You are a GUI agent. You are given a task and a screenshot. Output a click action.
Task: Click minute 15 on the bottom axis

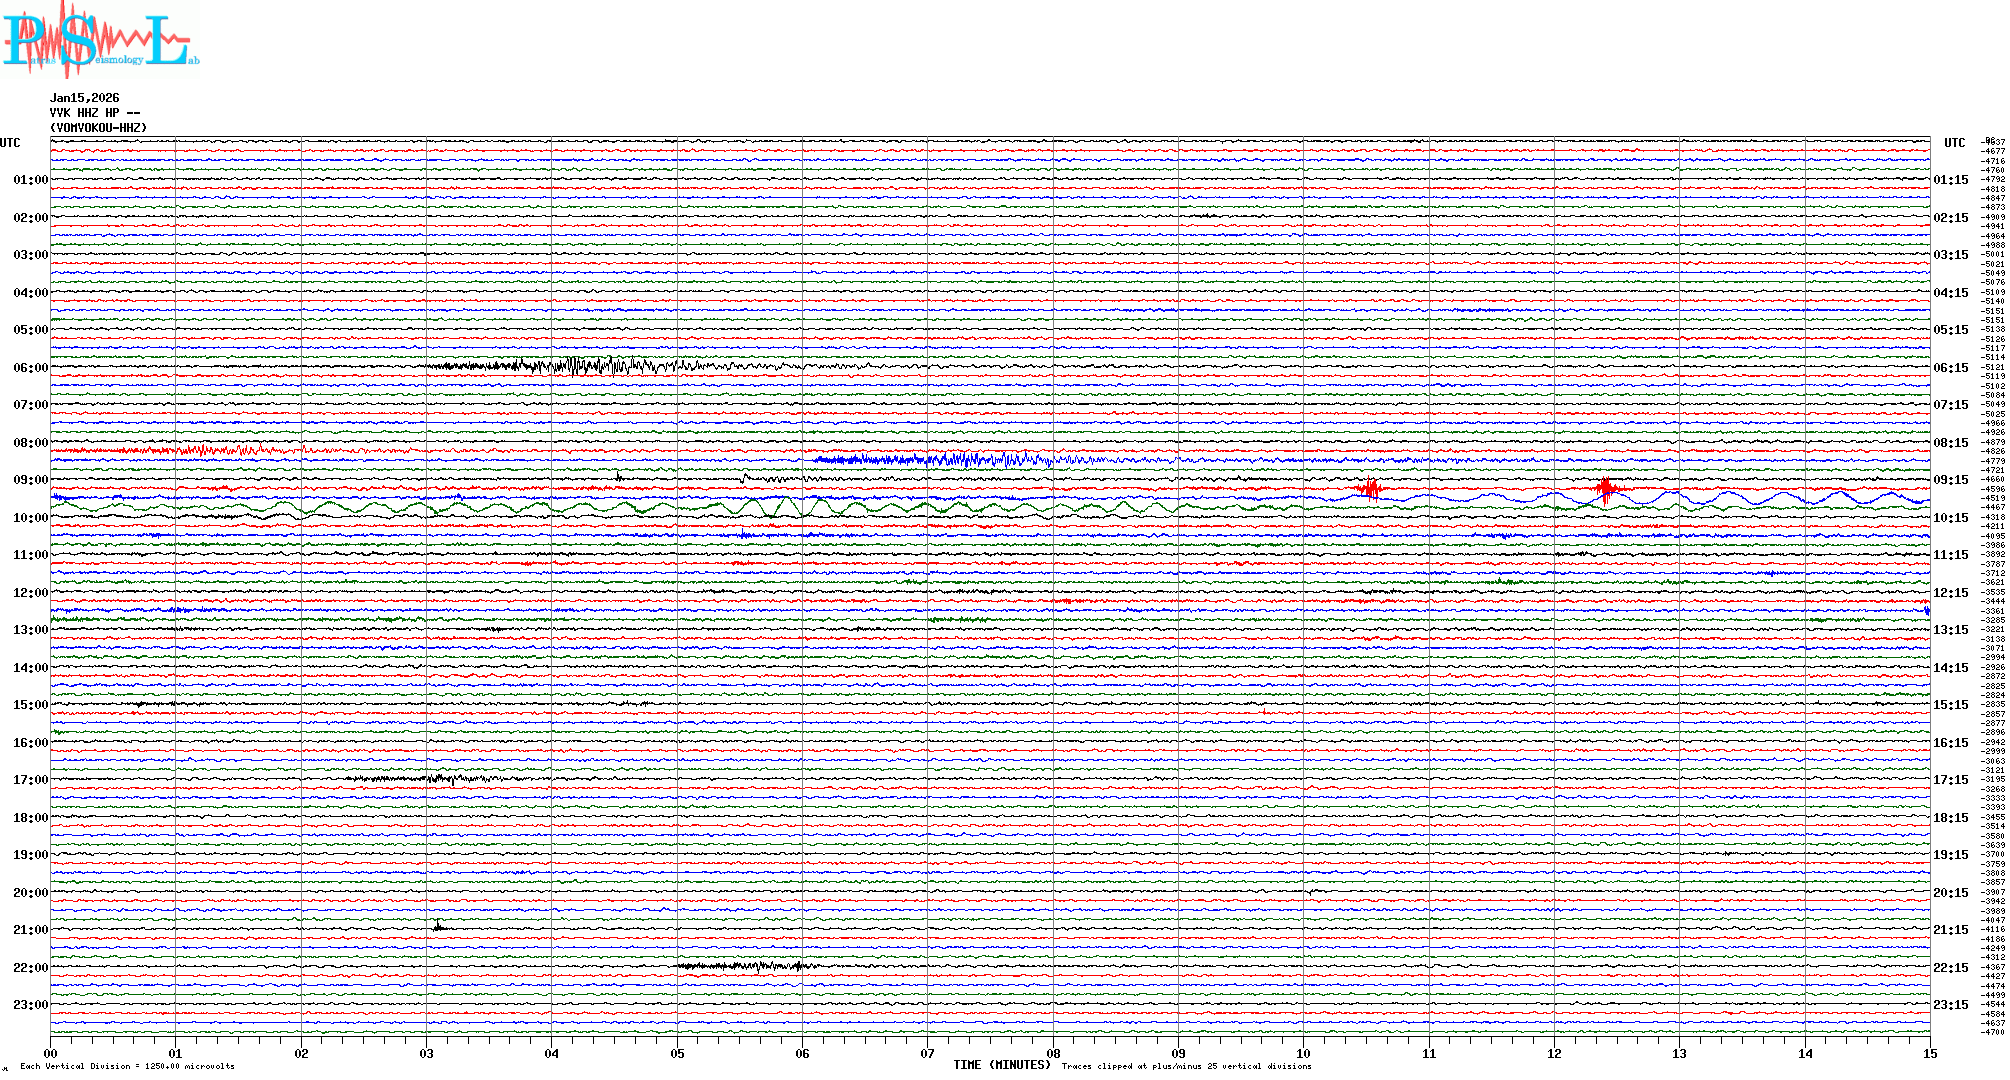point(1929,1053)
